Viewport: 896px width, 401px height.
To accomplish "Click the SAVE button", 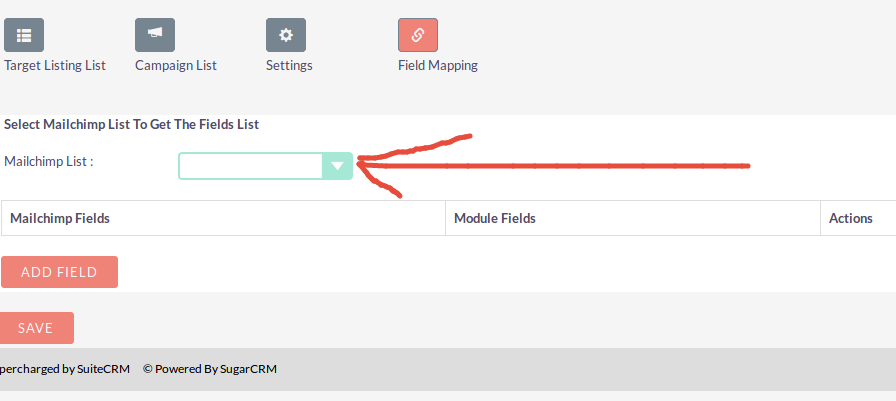I will [37, 328].
